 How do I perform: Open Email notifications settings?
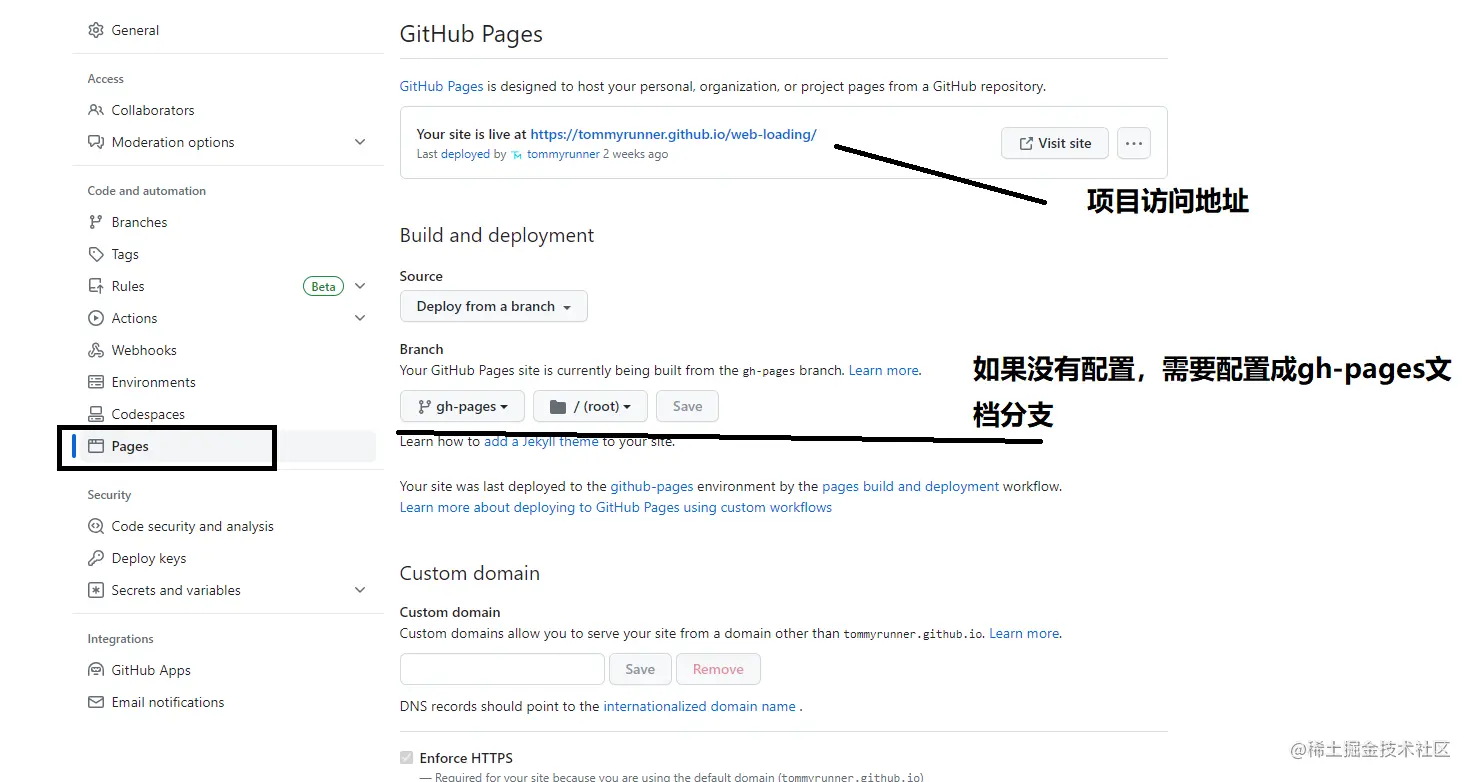[x=168, y=702]
